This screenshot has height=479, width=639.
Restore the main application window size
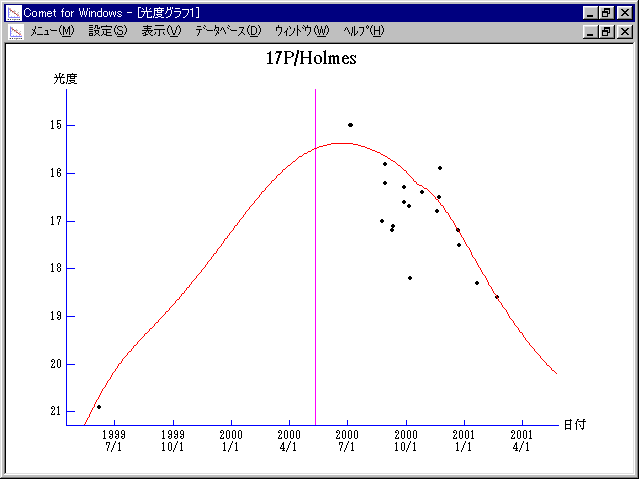607,13
